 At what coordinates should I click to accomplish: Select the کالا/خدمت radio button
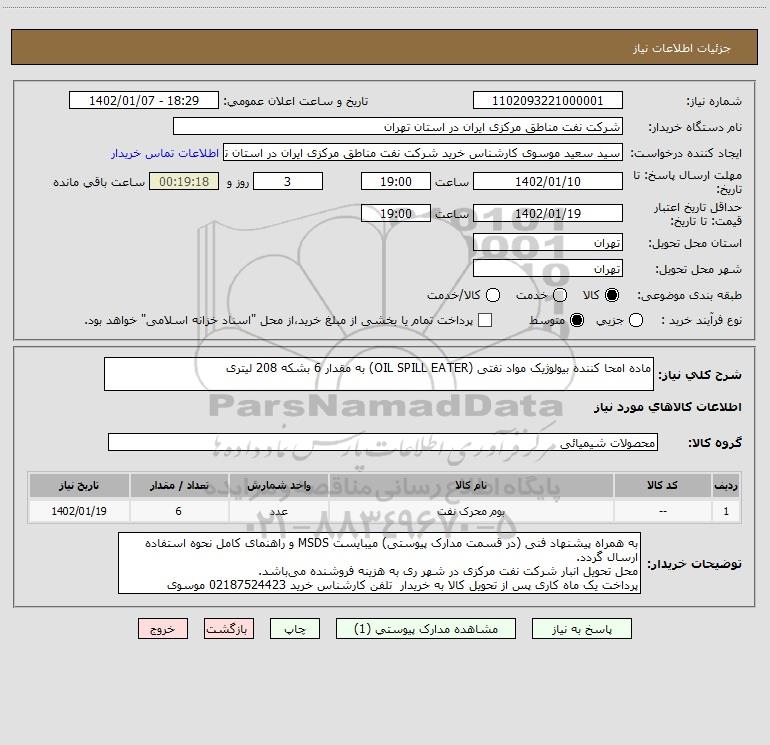point(493,295)
